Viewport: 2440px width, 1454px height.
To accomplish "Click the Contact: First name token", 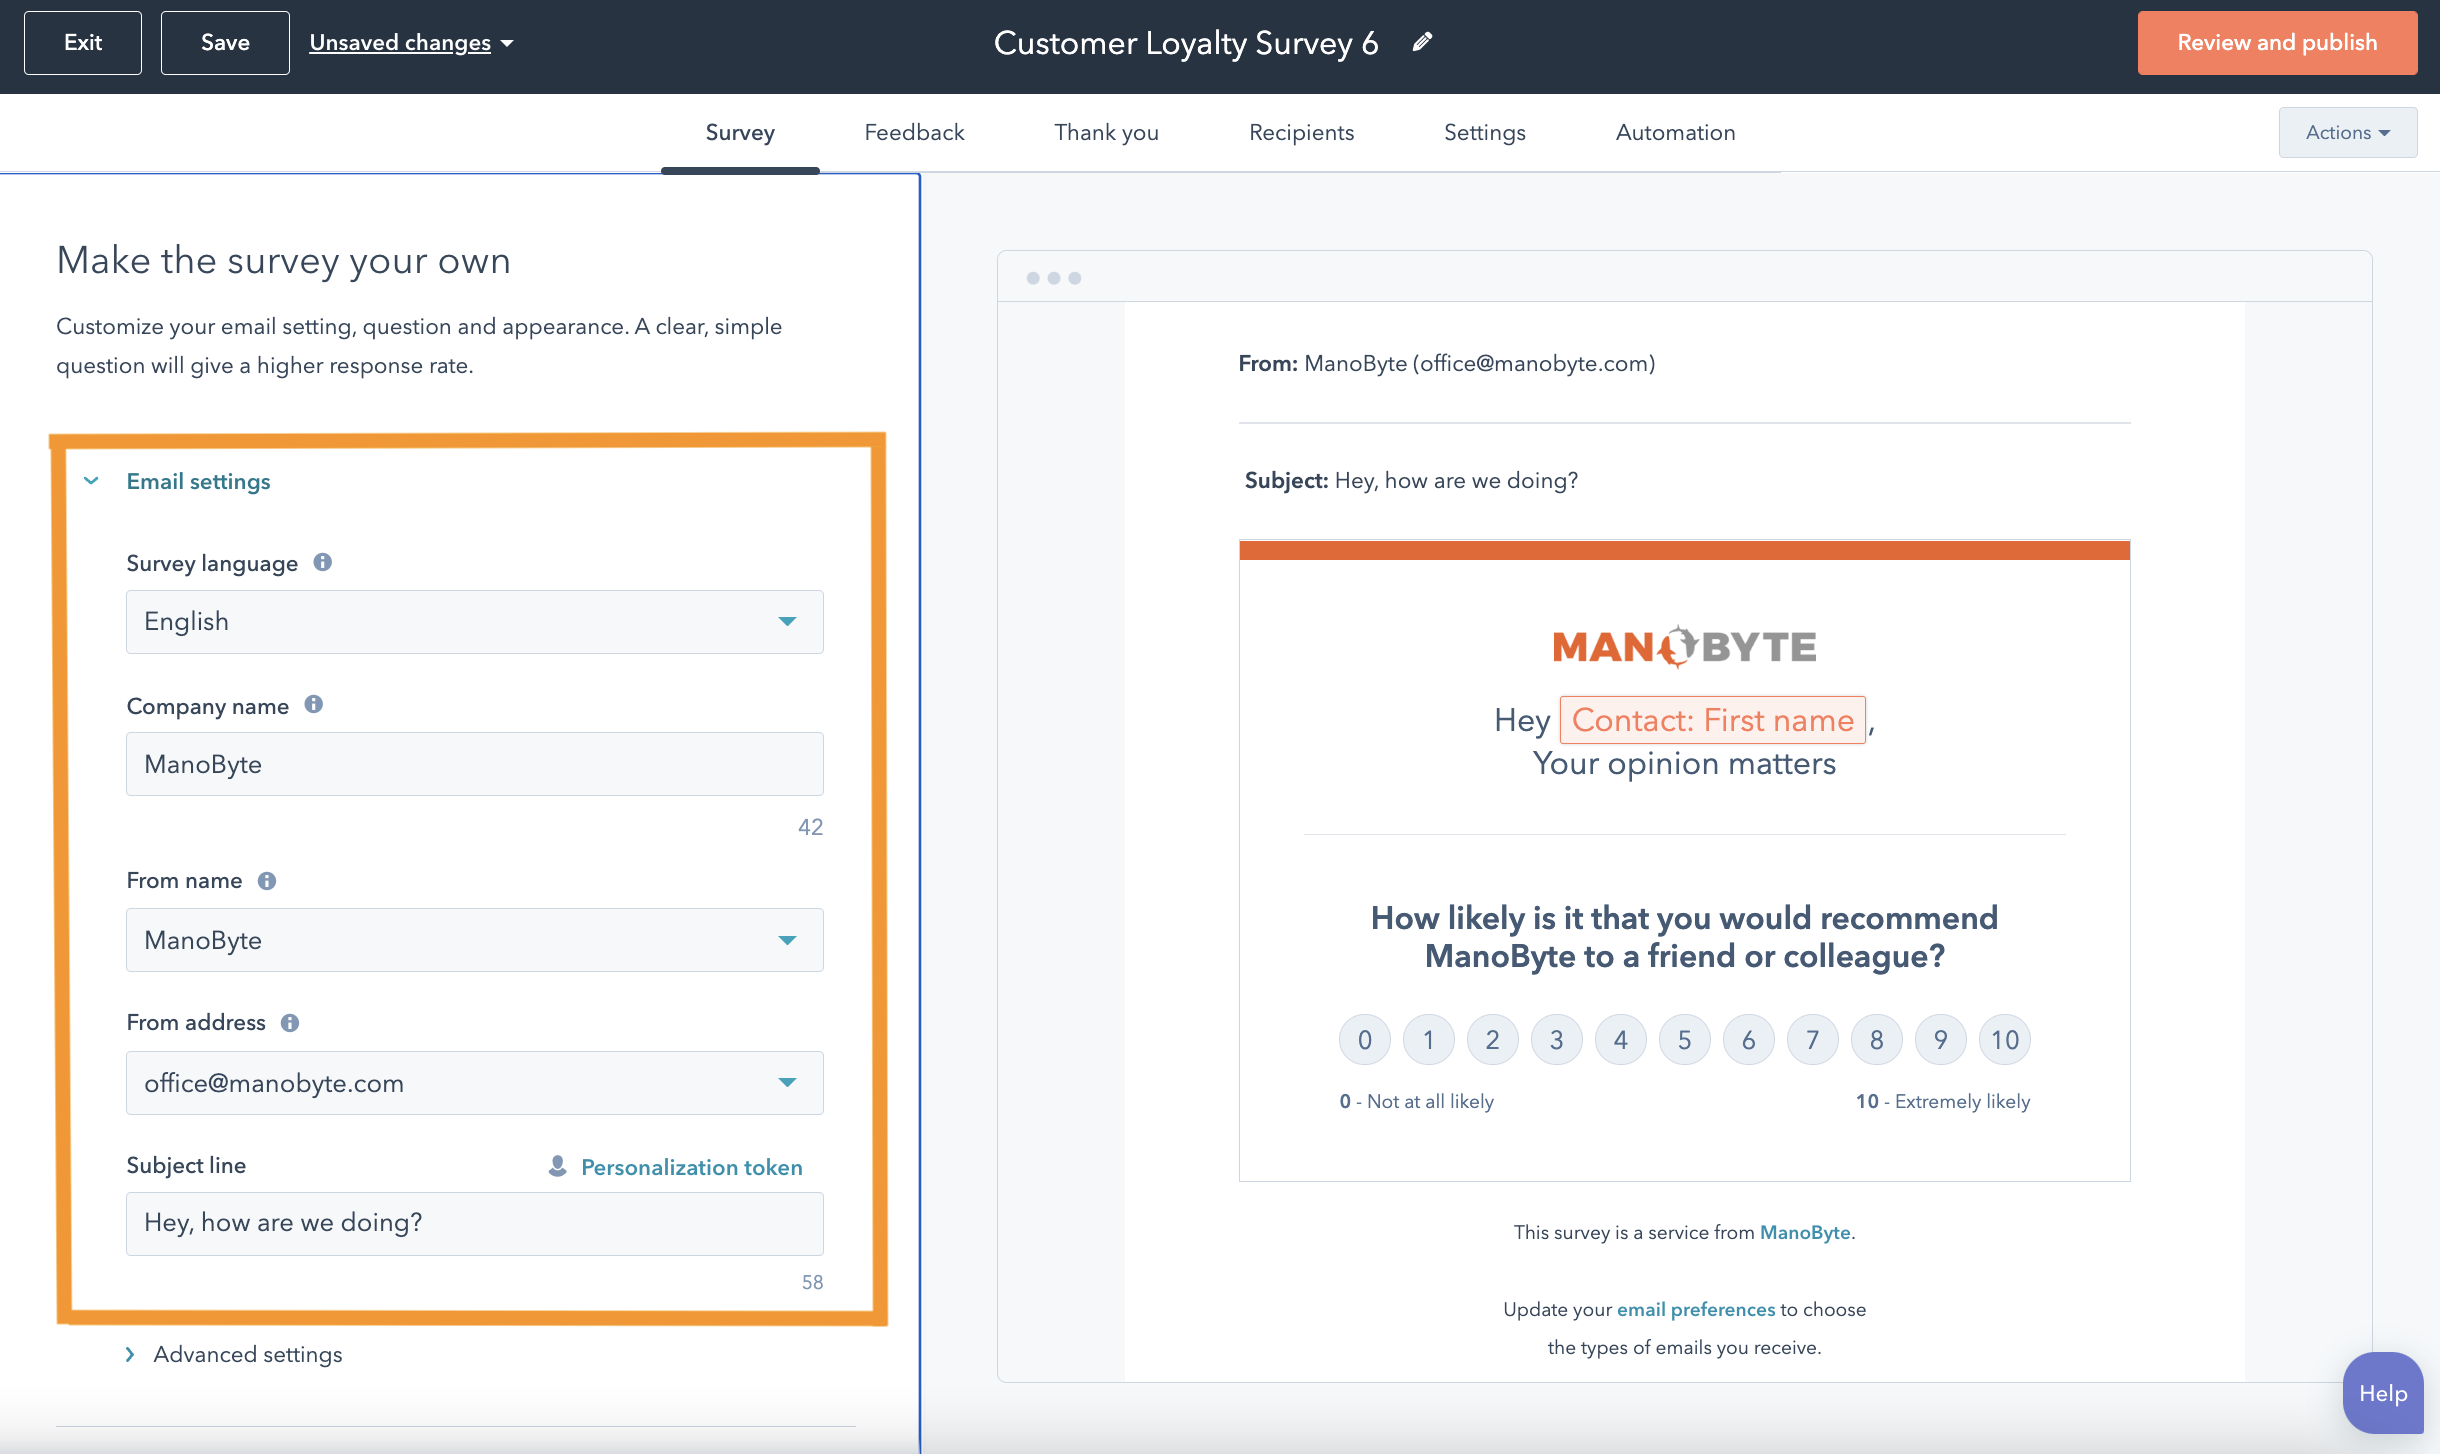I will [x=1712, y=719].
